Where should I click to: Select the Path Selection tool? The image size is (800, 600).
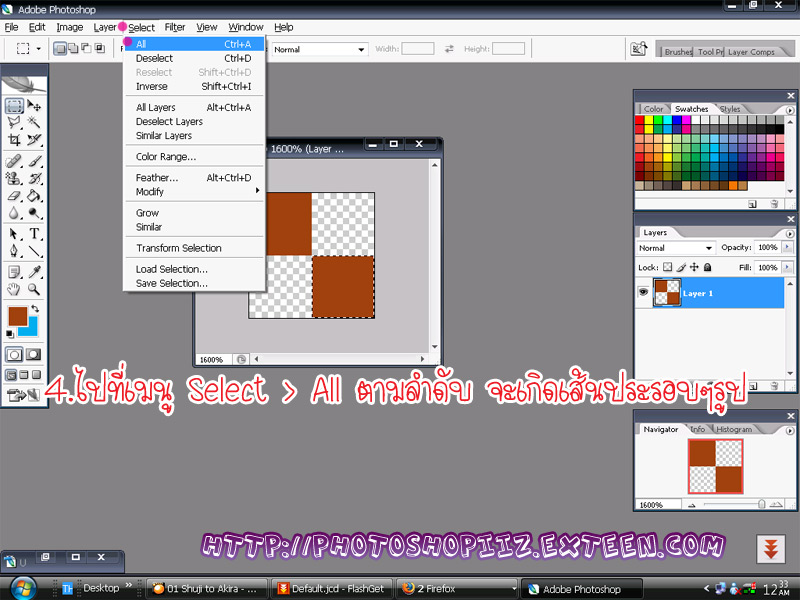click(14, 234)
